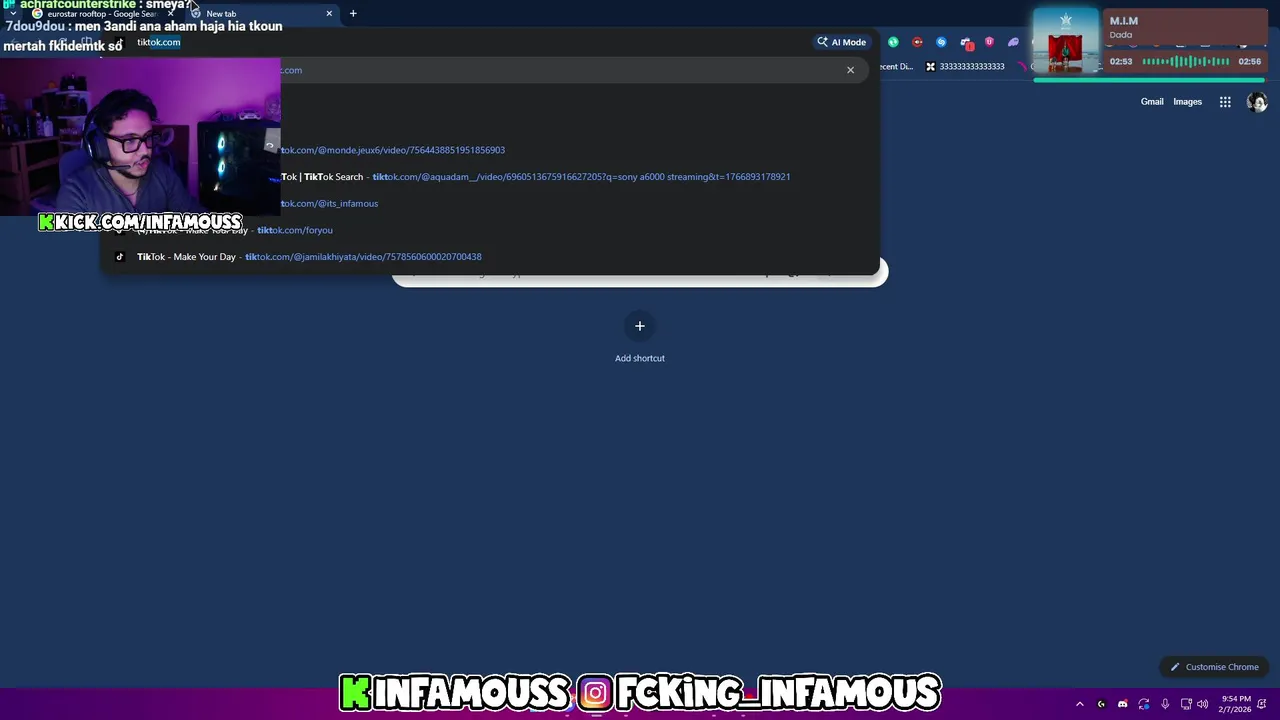This screenshot has width=1280, height=720.
Task: Click the purple extension icon
Action: 1013,42
